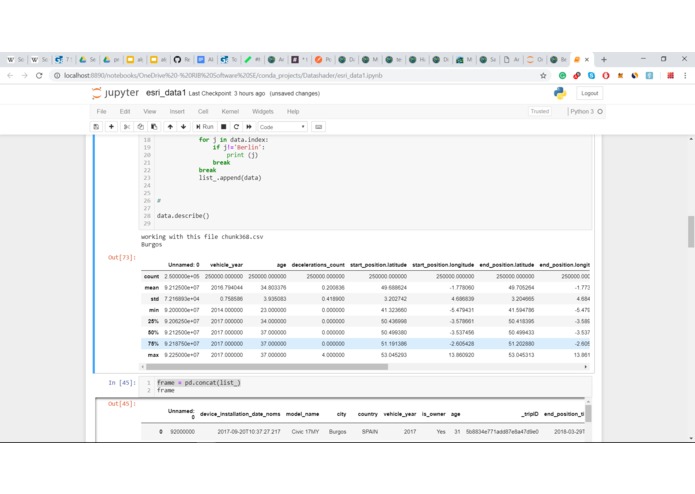Click the Trusted notebook indicator
This screenshot has height=494, width=695.
pos(540,111)
